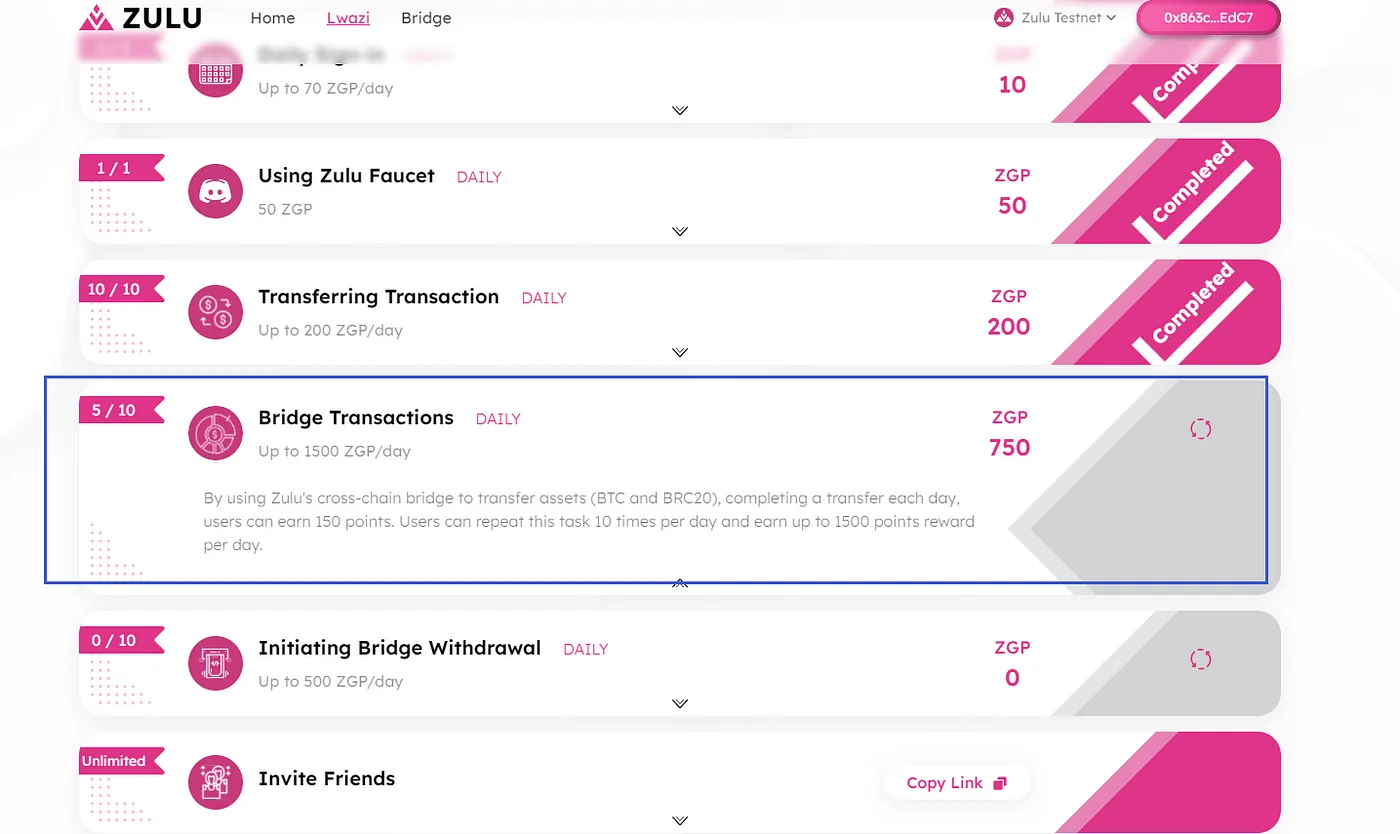Click the Transferring Transaction coin-swap icon
This screenshot has height=834, width=1400.
[216, 312]
